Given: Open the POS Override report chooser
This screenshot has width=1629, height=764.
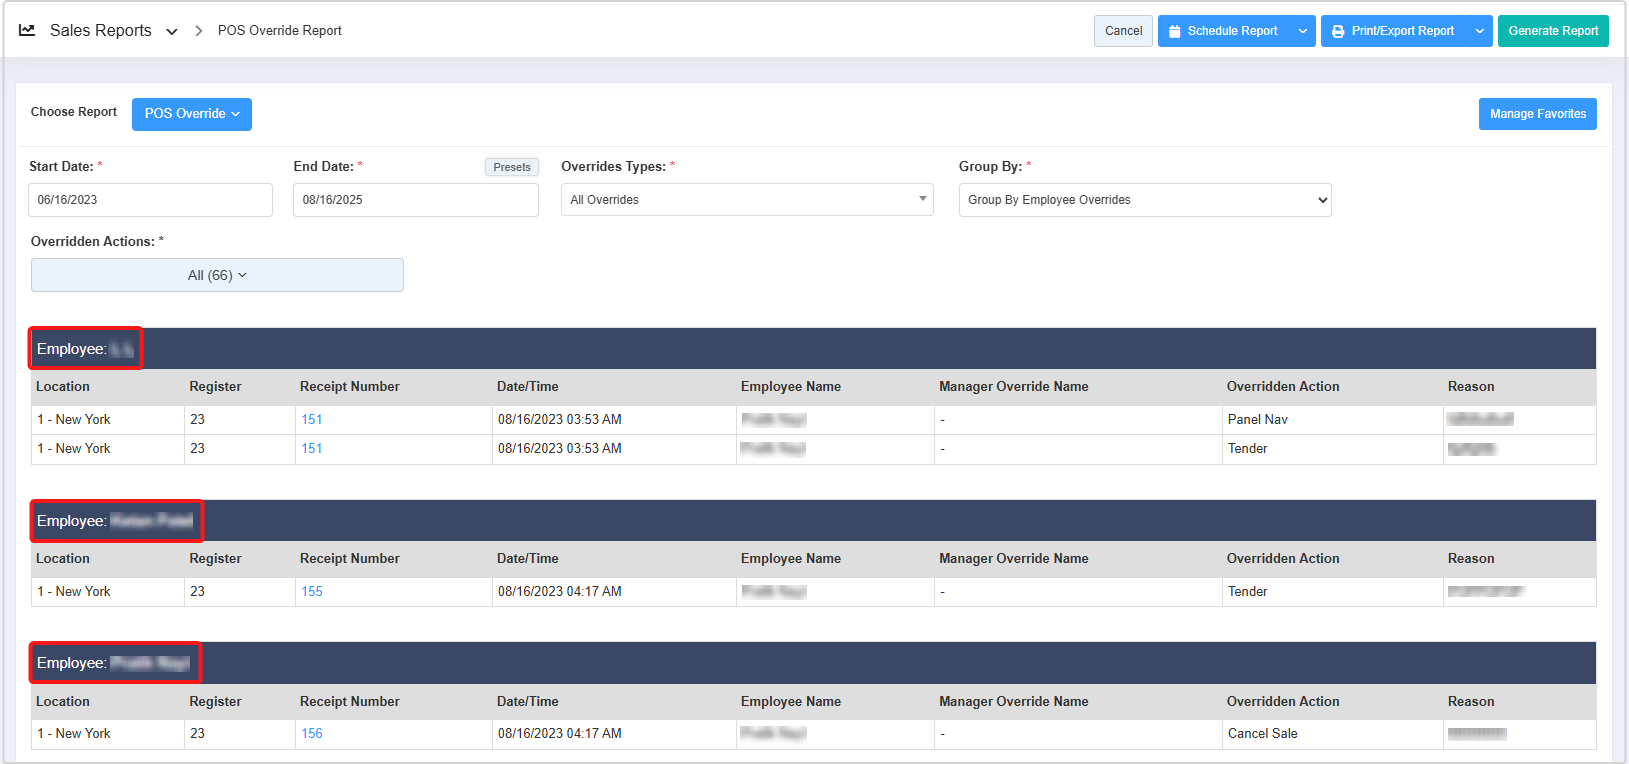Looking at the screenshot, I should (x=191, y=114).
